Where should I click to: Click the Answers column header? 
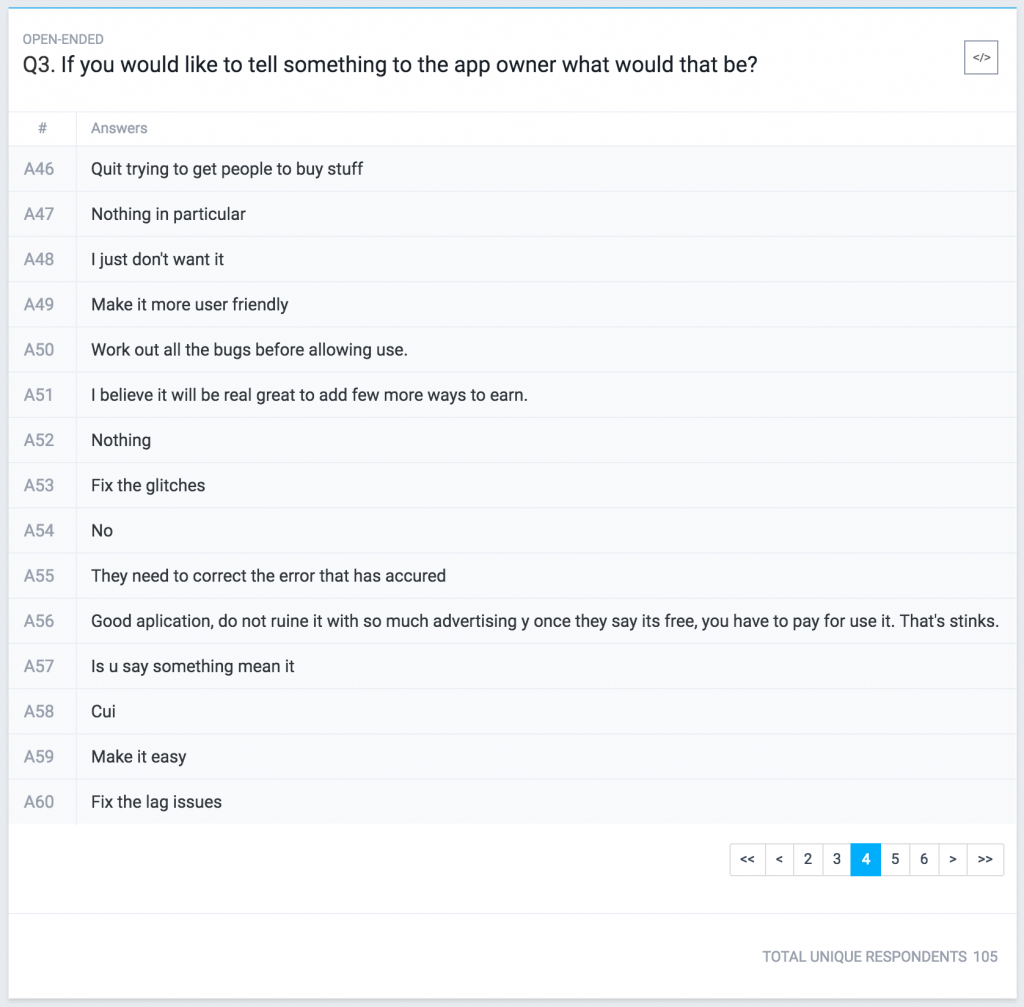(x=119, y=128)
